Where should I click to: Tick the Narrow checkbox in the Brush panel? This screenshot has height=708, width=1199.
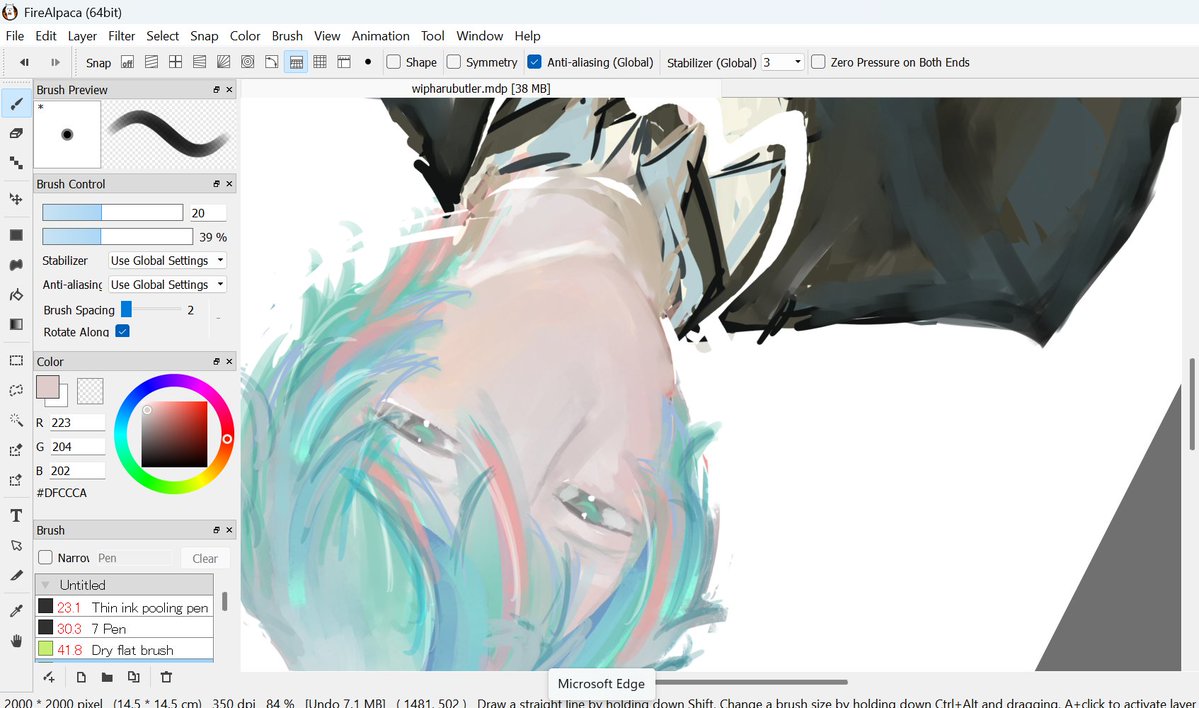[45, 557]
